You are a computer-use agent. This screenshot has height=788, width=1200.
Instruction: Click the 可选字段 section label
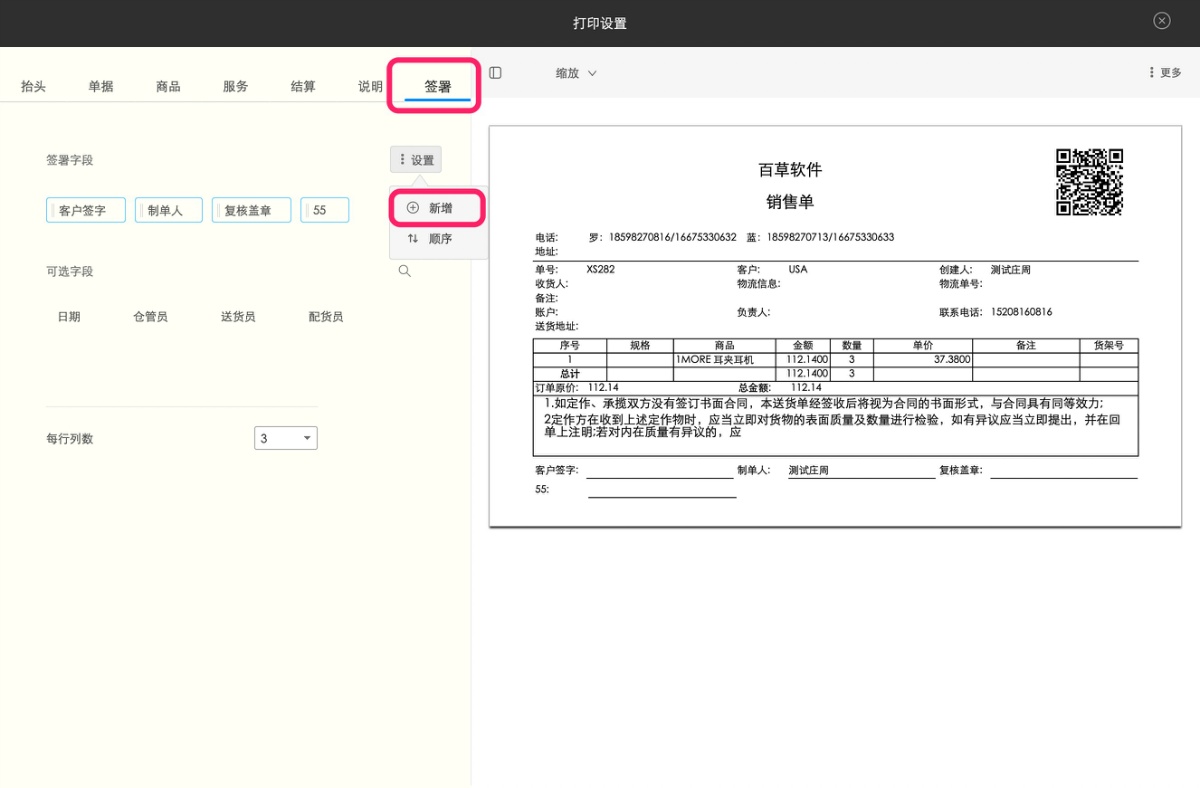69,271
